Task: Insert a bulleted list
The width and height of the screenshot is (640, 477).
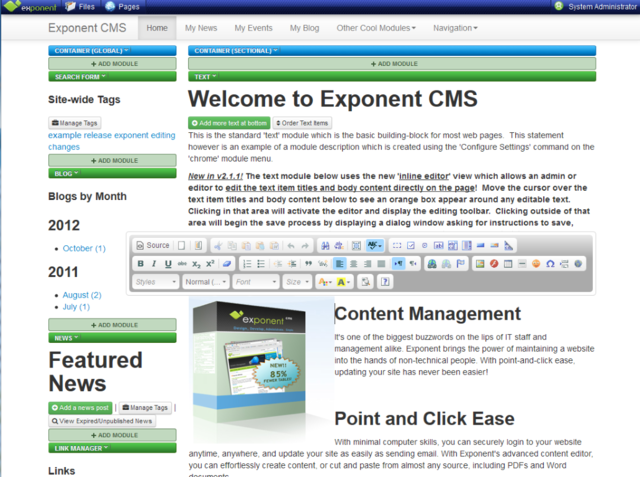Action: (x=261, y=264)
